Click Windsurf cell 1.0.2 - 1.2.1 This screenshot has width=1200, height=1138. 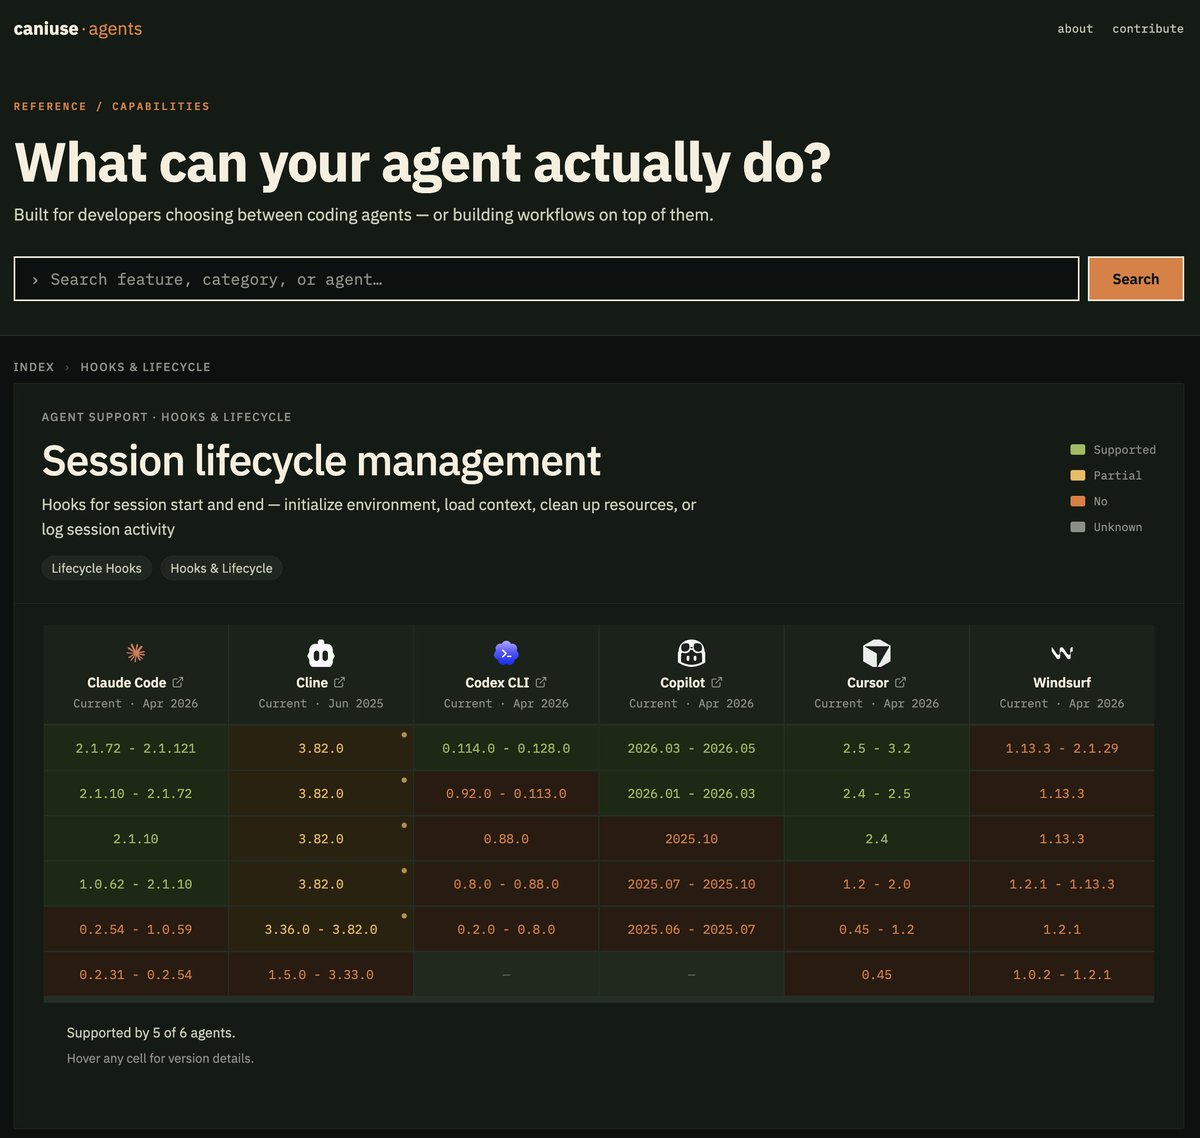pos(1062,974)
